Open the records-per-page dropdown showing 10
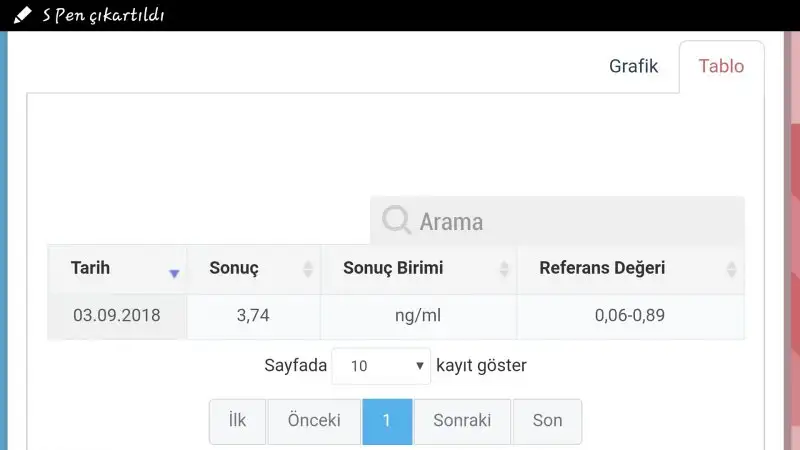The height and width of the screenshot is (450, 800). point(380,366)
